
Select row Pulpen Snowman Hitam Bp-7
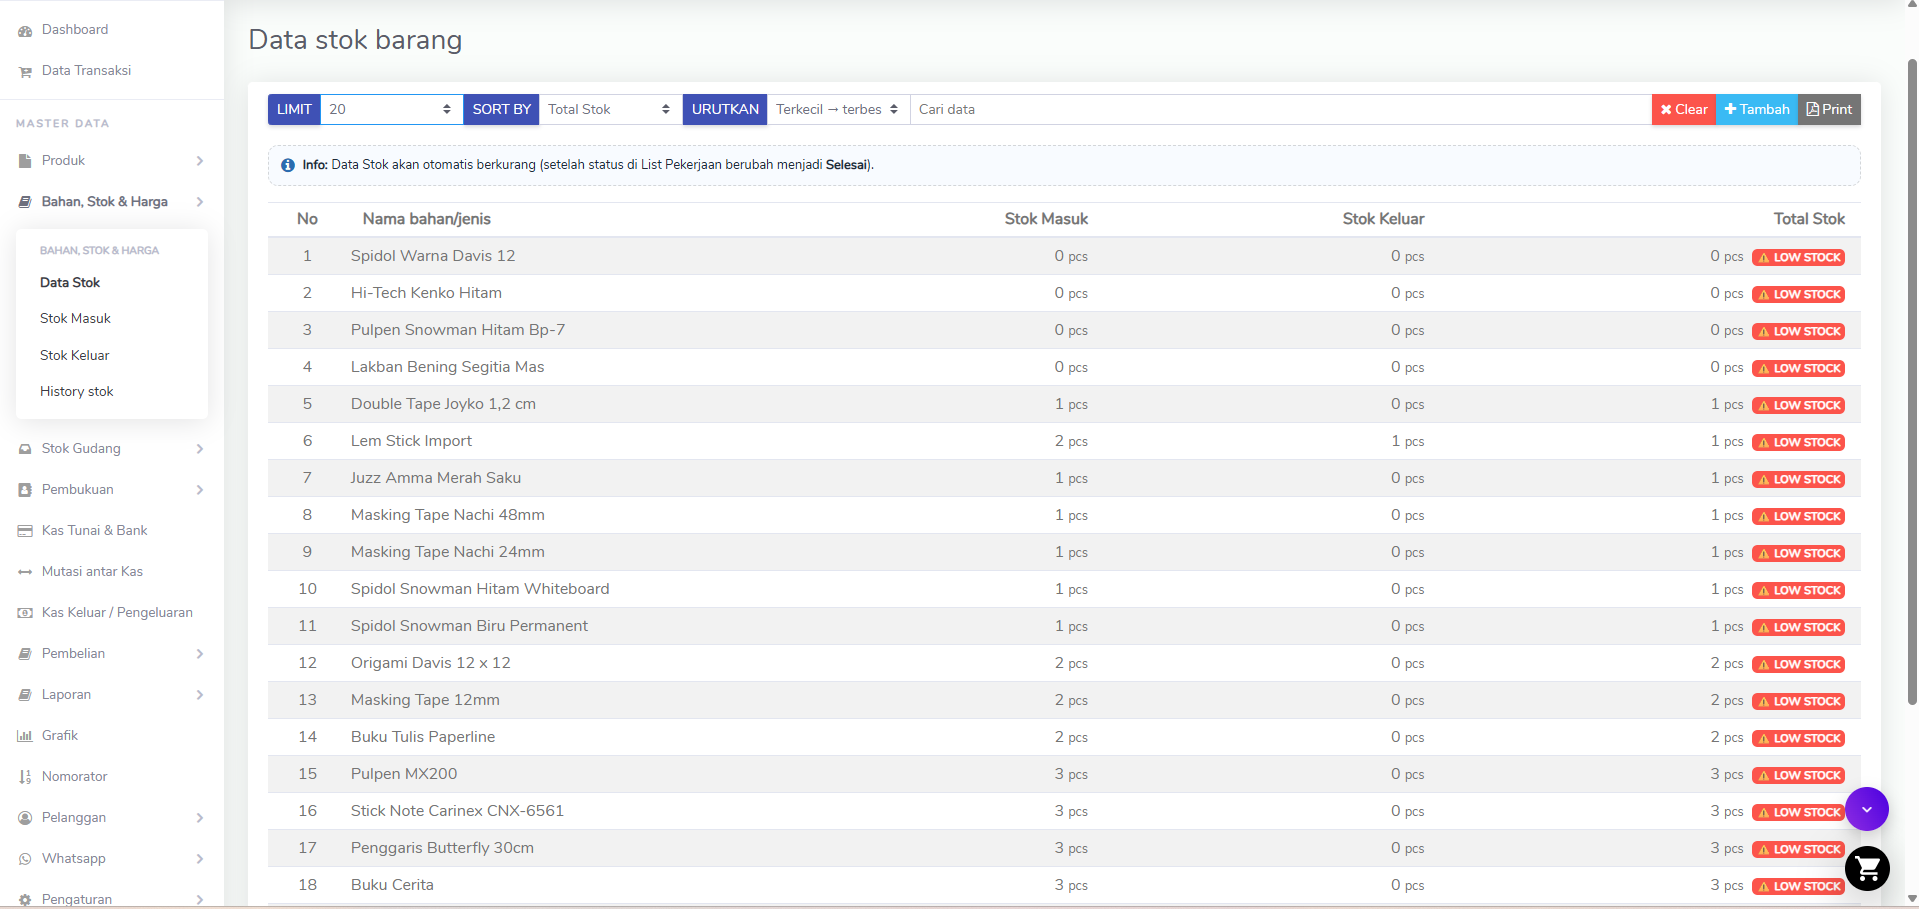tap(1064, 330)
